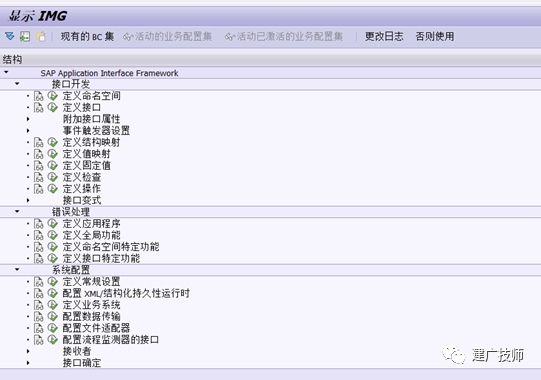Open documentation icon for 定义命名空间
541x380 pixels.
(x=39, y=96)
